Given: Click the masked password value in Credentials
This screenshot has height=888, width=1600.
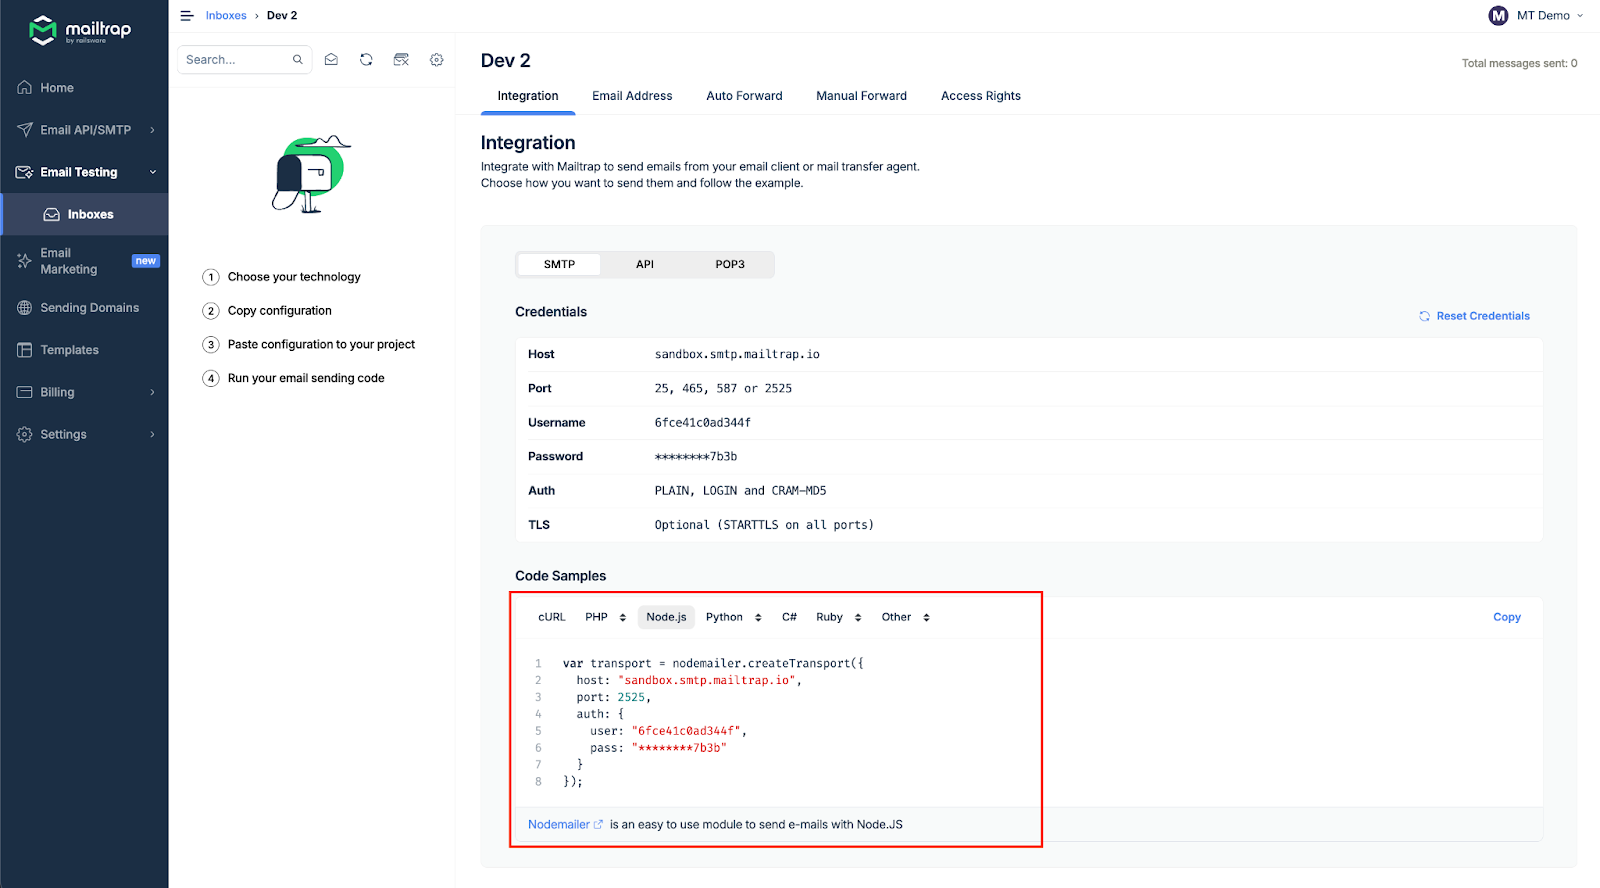Looking at the screenshot, I should [696, 456].
